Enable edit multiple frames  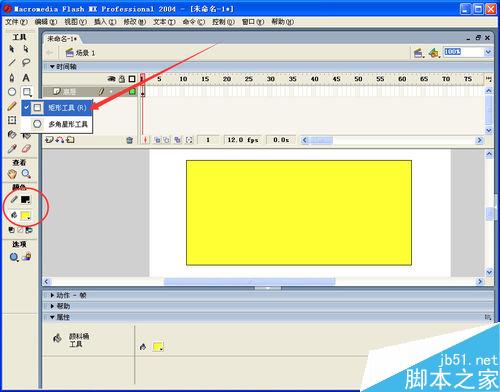(178, 140)
